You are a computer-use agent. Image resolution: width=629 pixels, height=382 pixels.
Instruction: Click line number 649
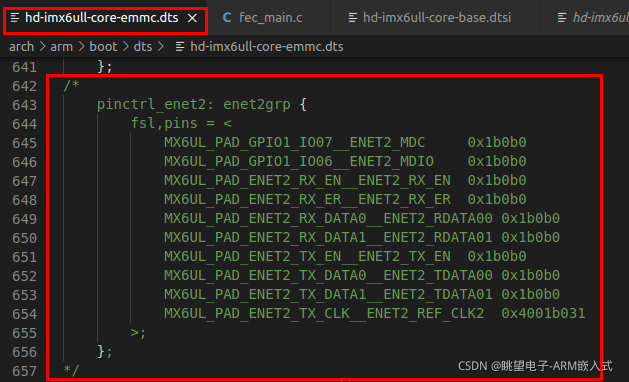point(24,219)
